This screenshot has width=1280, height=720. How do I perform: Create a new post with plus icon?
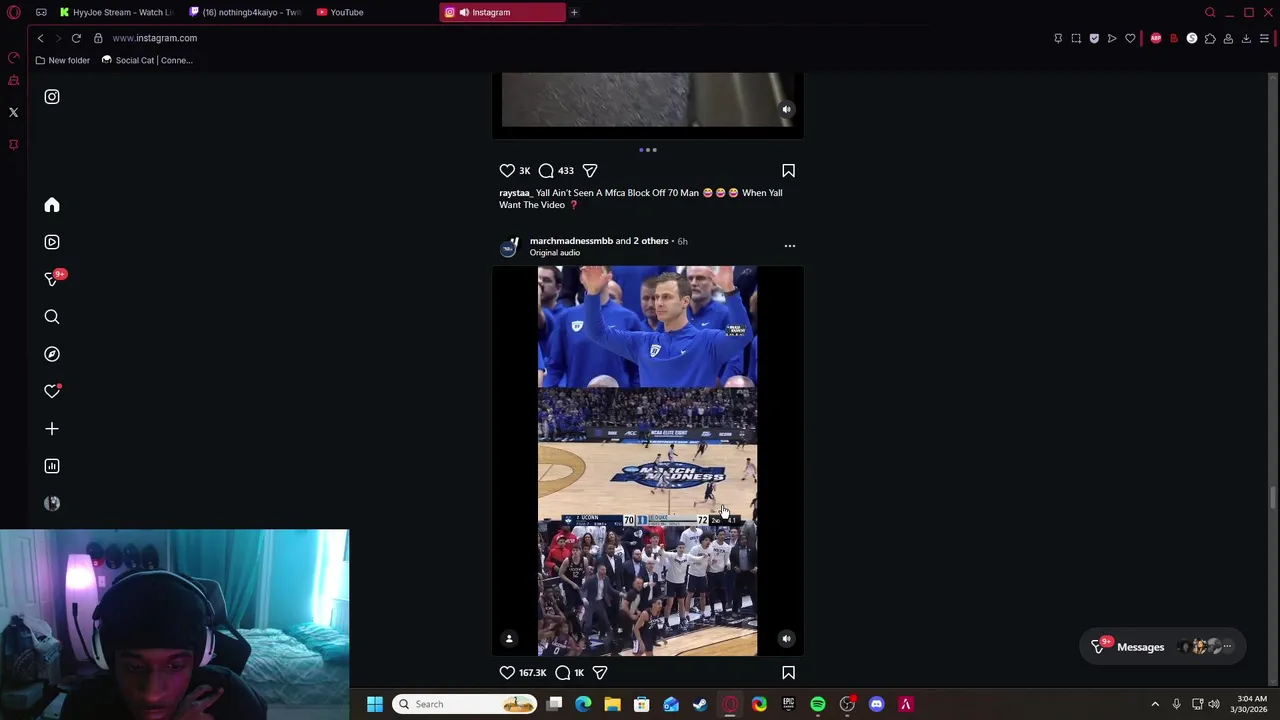pos(52,429)
